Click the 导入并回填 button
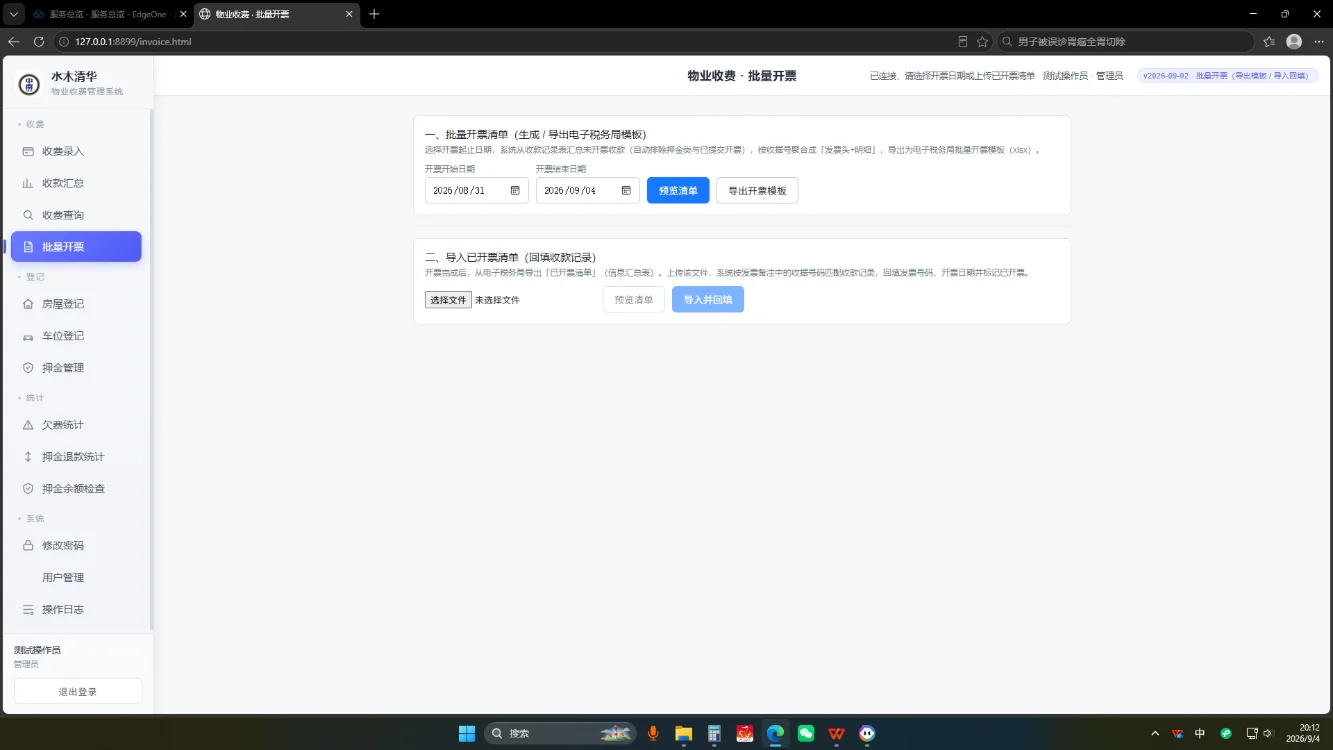 pos(708,300)
